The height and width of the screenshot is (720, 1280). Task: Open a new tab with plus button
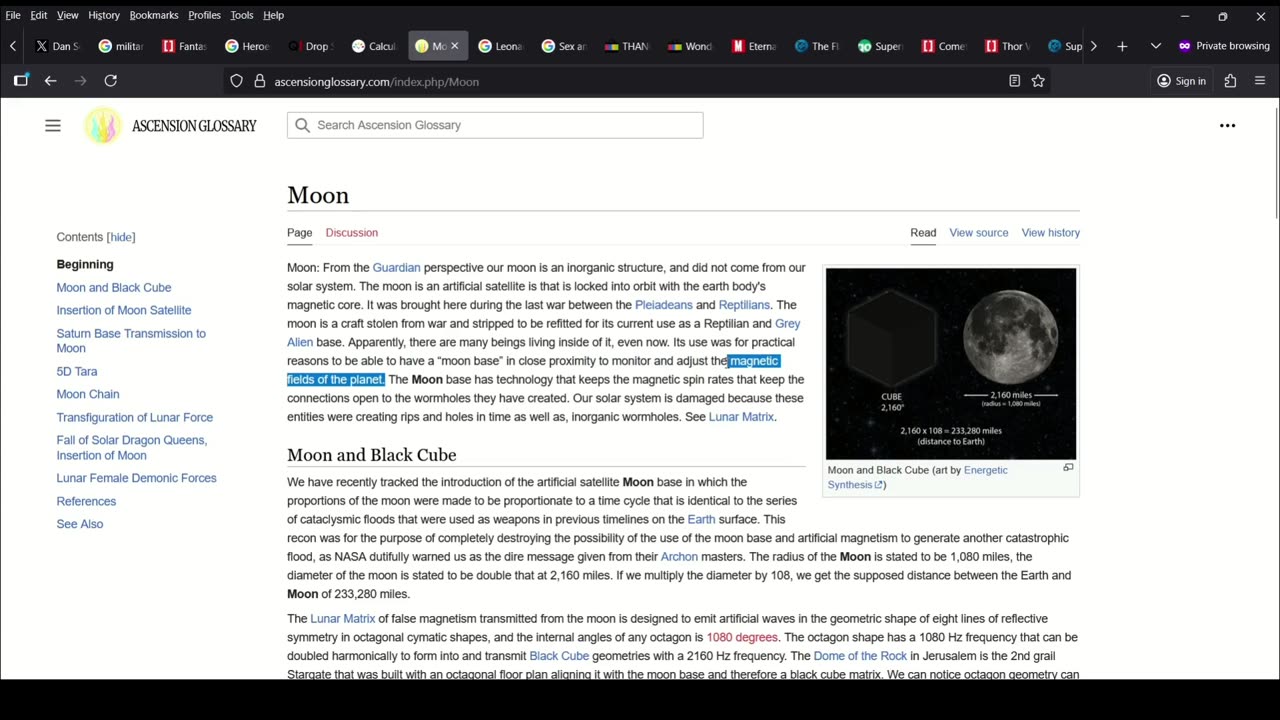1122,46
